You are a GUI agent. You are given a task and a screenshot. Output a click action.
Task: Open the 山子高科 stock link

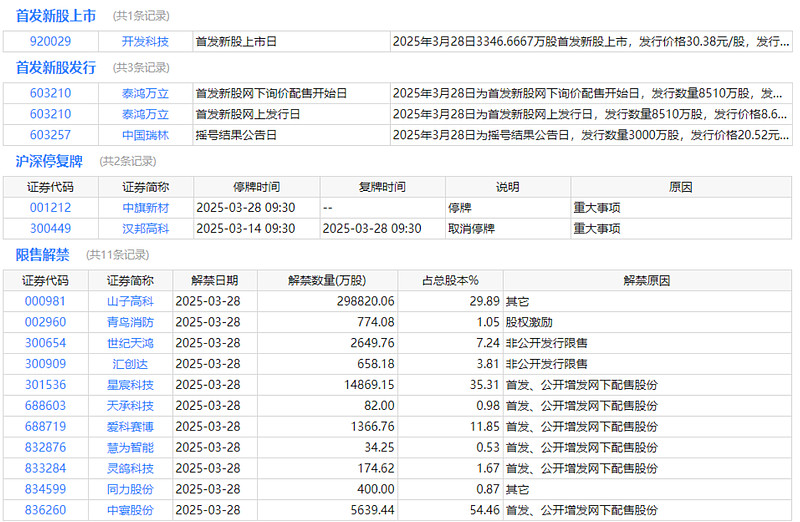[x=130, y=301]
